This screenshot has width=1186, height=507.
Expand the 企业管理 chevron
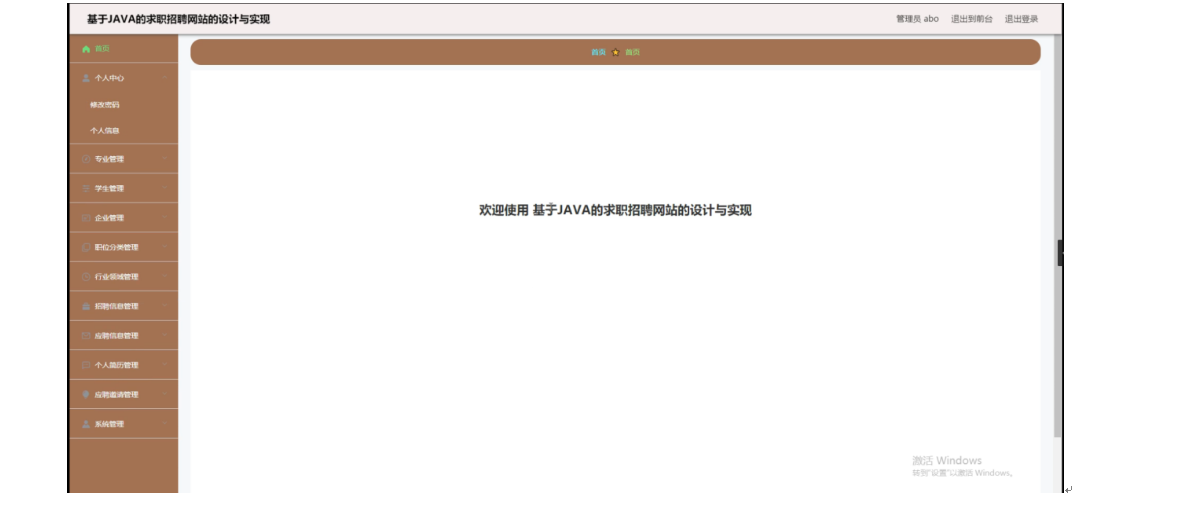[165, 217]
